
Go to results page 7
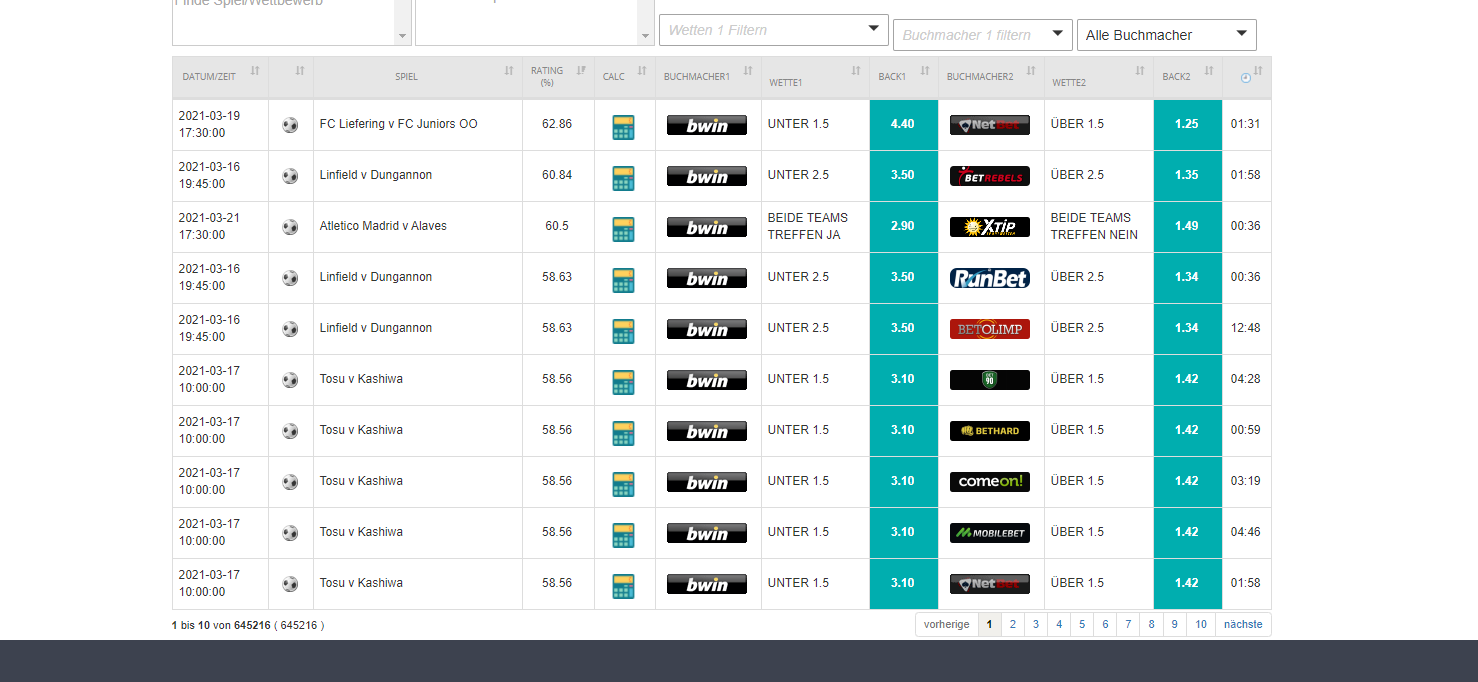pyautogui.click(x=1127, y=624)
